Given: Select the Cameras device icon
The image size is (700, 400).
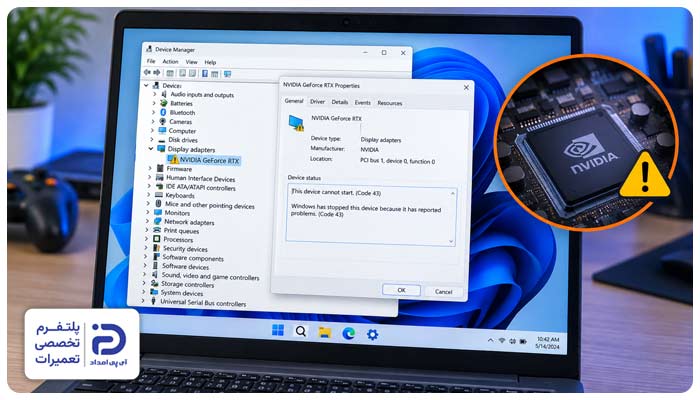Looking at the screenshot, I should [163, 121].
